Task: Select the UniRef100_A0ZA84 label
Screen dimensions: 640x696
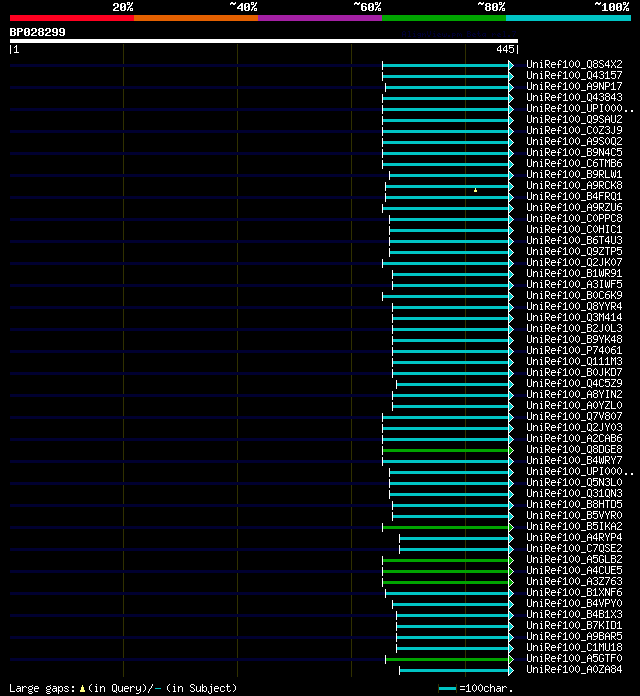Action: [x=574, y=669]
